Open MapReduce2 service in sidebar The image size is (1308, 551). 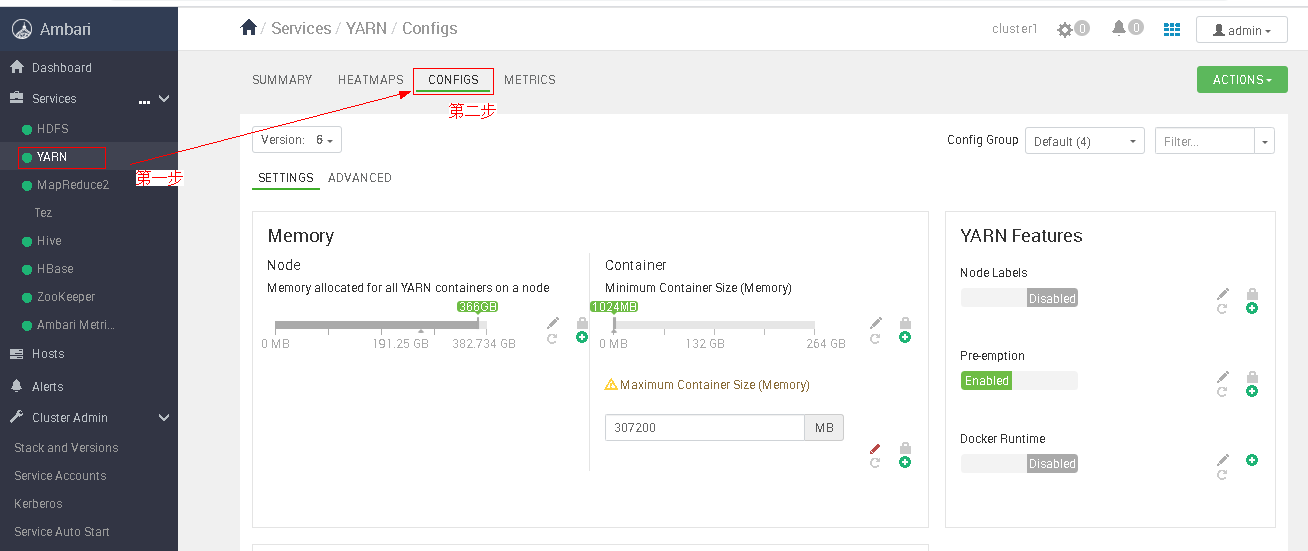click(x=73, y=185)
